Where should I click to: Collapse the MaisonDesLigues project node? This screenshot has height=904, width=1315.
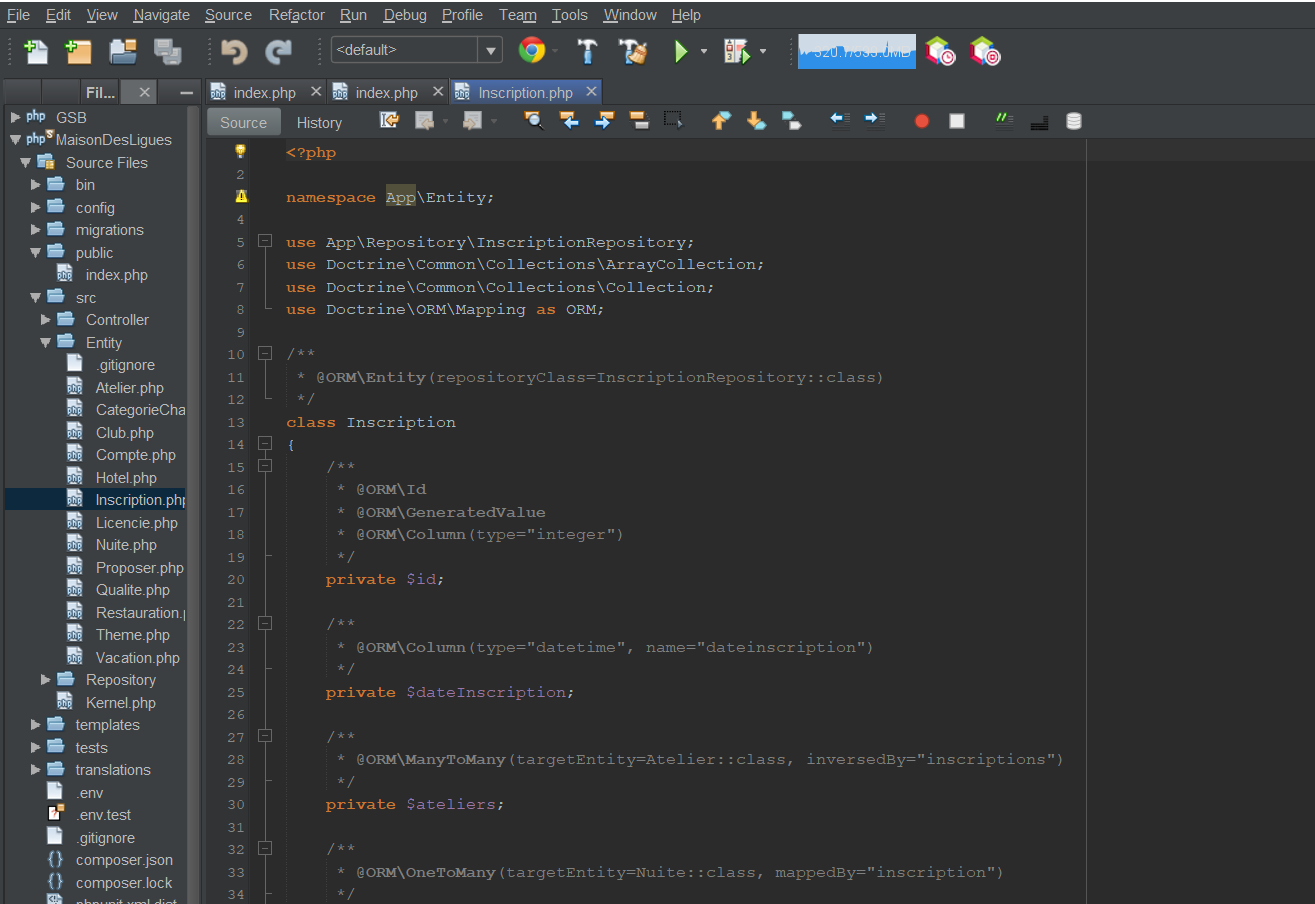[15, 140]
